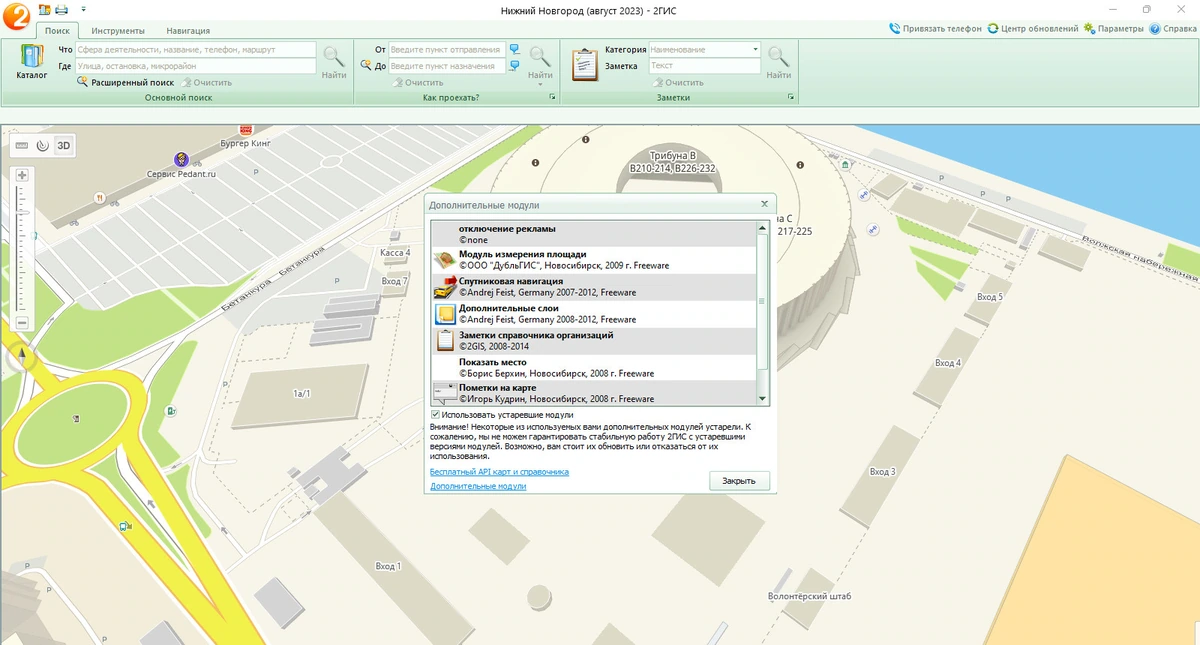This screenshot has height=645, width=1200.
Task: Click the Касса 4 label on map
Action: [x=396, y=253]
